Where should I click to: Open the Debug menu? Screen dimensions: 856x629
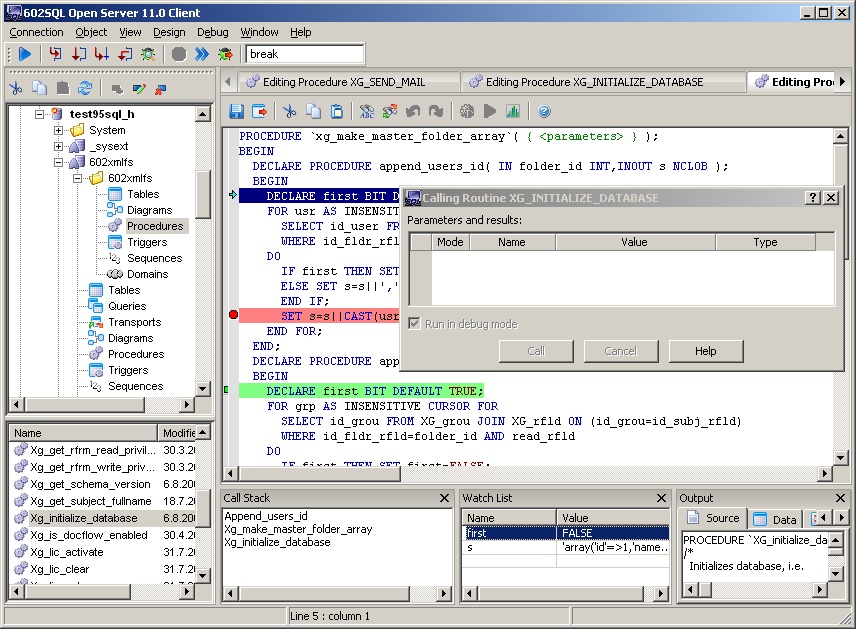tap(212, 32)
